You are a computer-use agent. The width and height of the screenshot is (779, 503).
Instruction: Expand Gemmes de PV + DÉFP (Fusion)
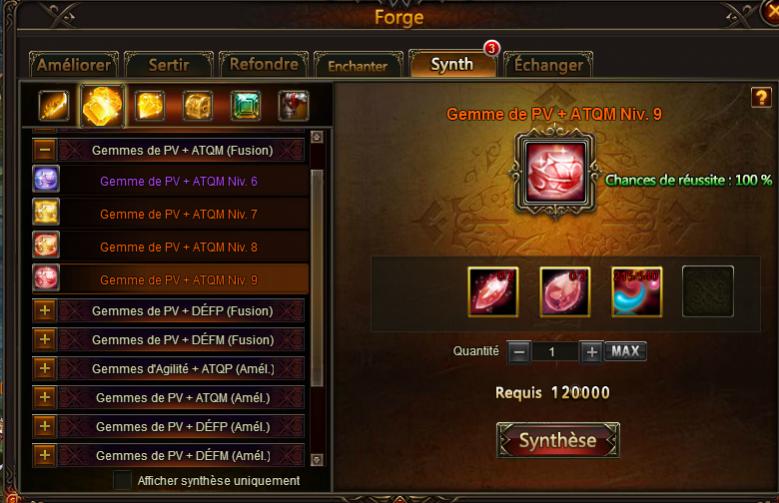click(45, 311)
